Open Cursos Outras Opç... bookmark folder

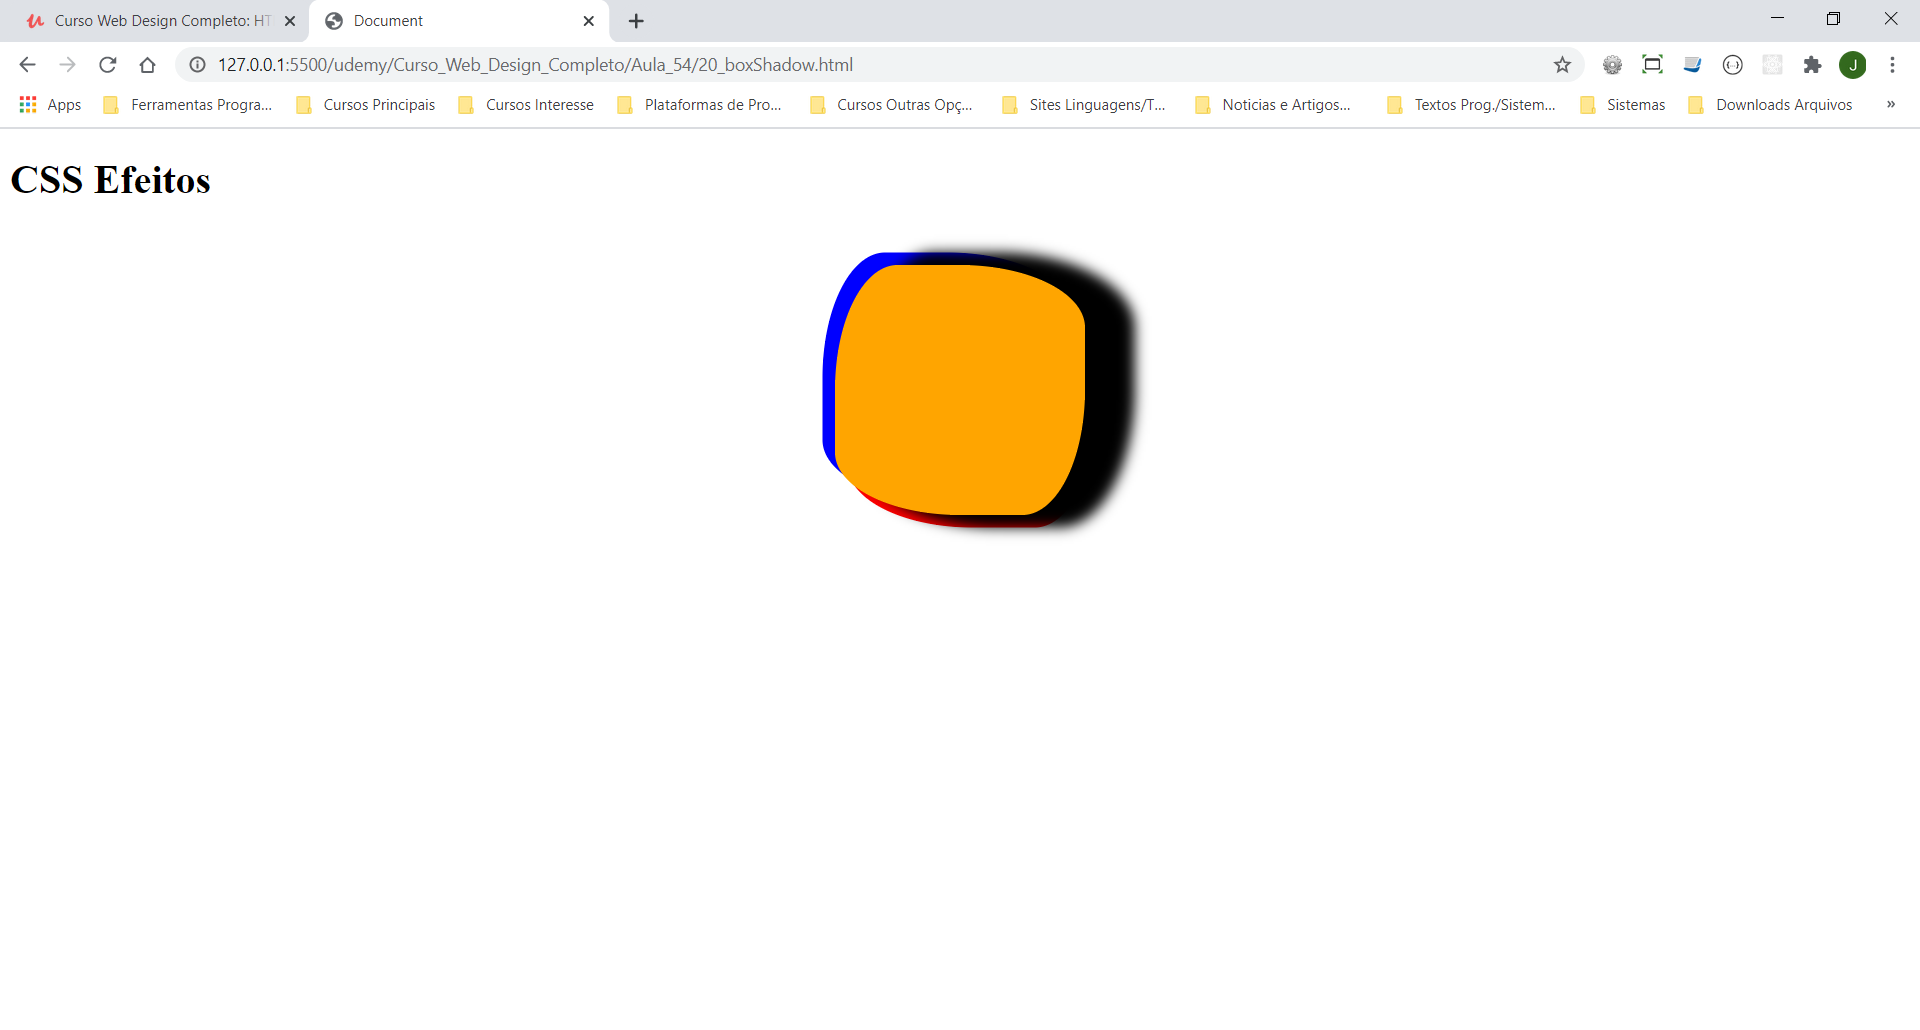[x=892, y=105]
